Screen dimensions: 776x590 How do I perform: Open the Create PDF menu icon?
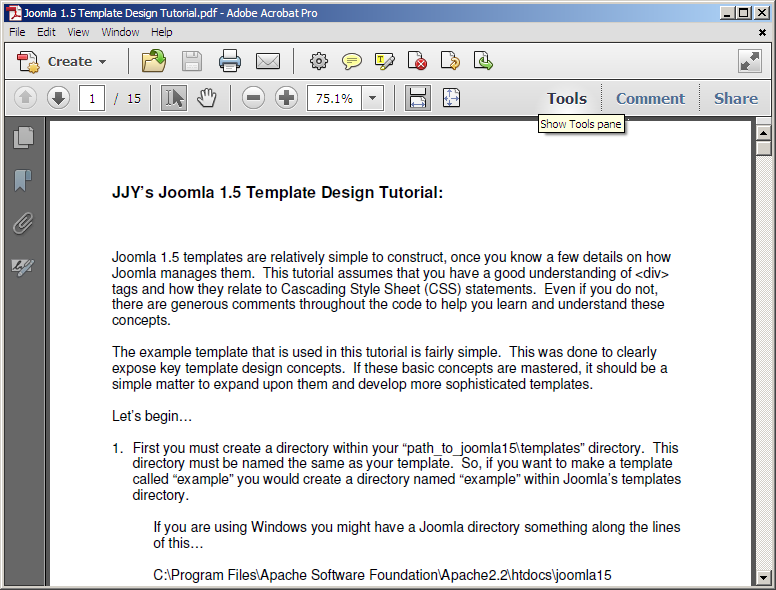tap(28, 62)
